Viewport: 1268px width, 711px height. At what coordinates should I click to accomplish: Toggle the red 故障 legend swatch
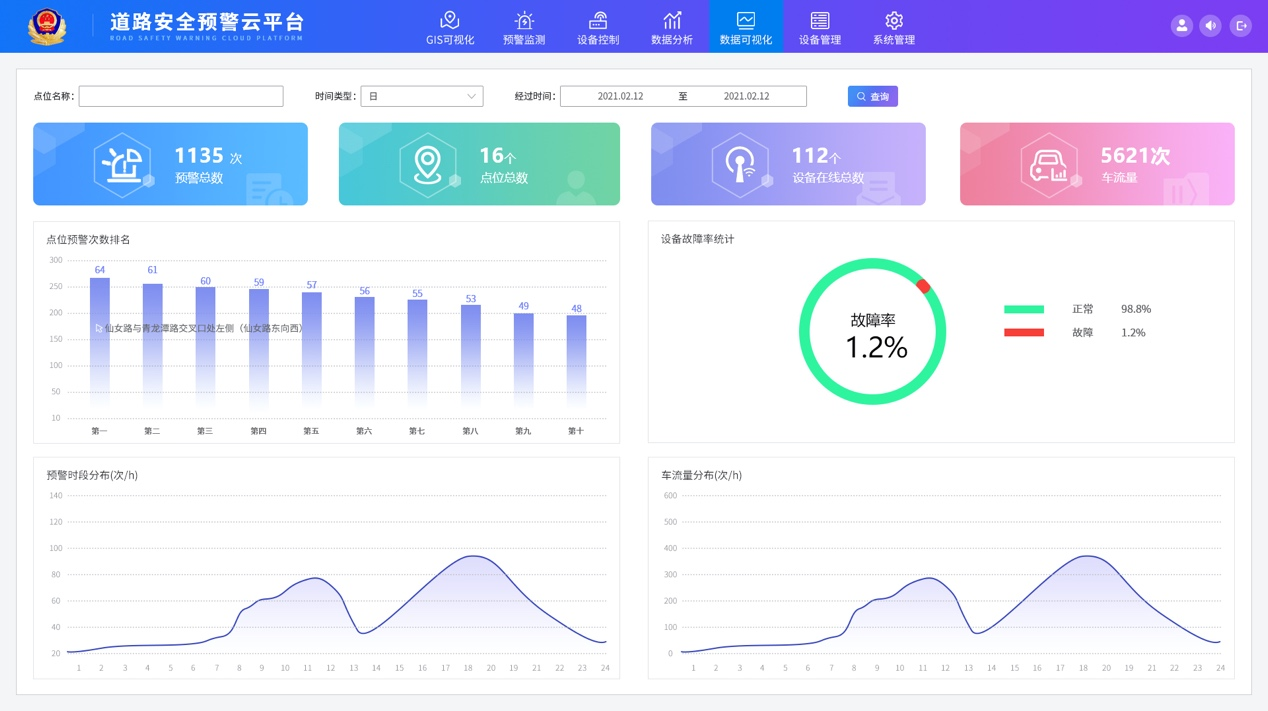coord(1023,333)
